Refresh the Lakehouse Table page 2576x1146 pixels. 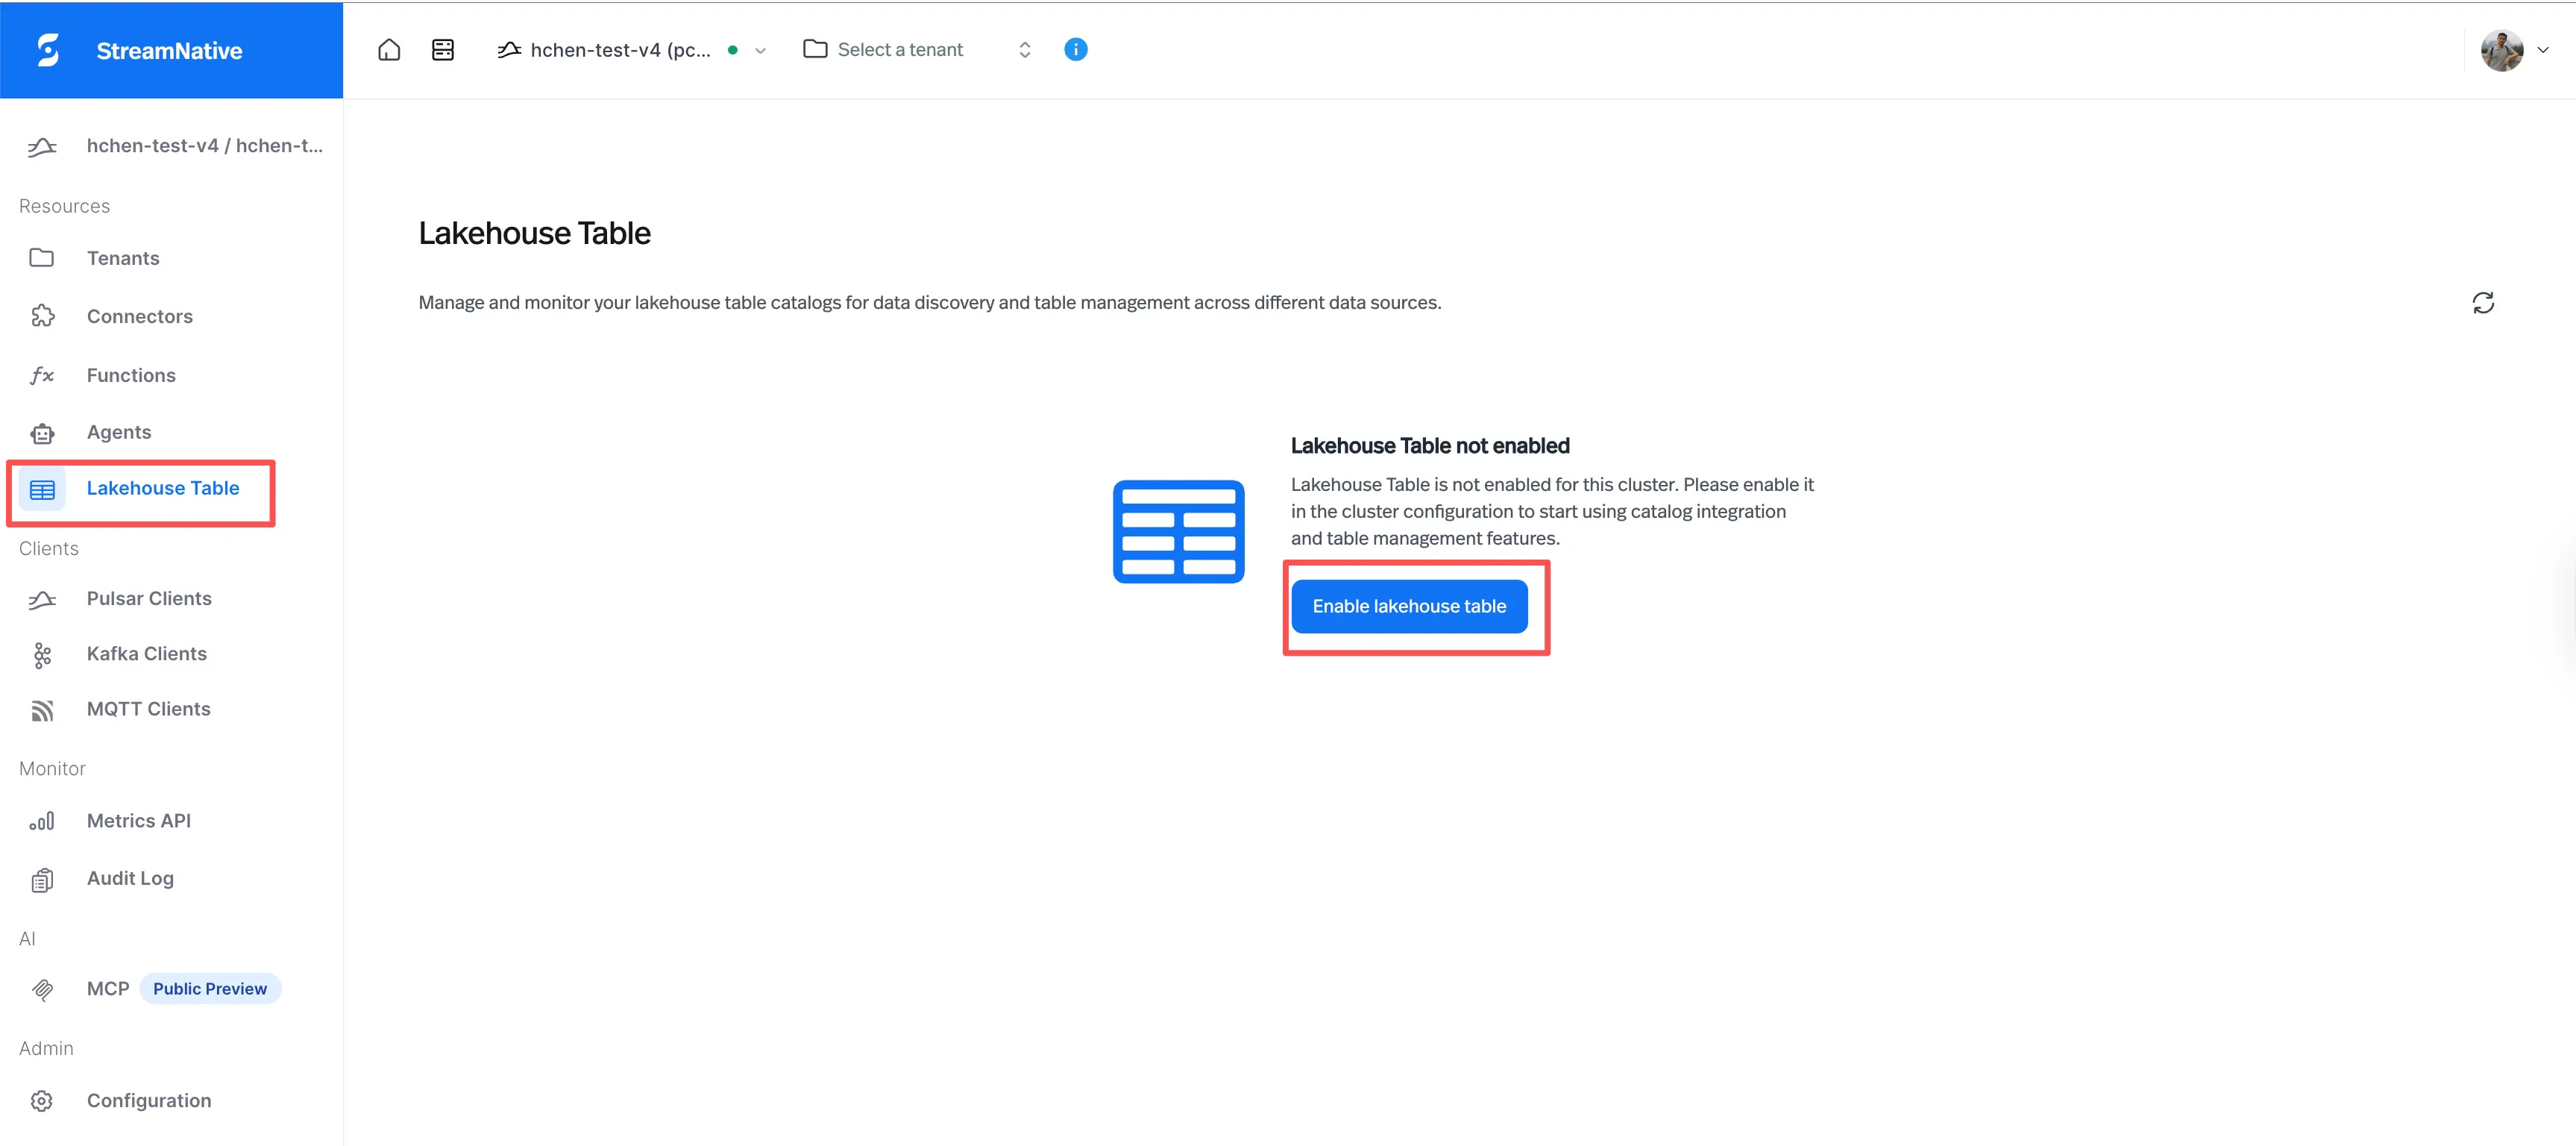point(2483,302)
